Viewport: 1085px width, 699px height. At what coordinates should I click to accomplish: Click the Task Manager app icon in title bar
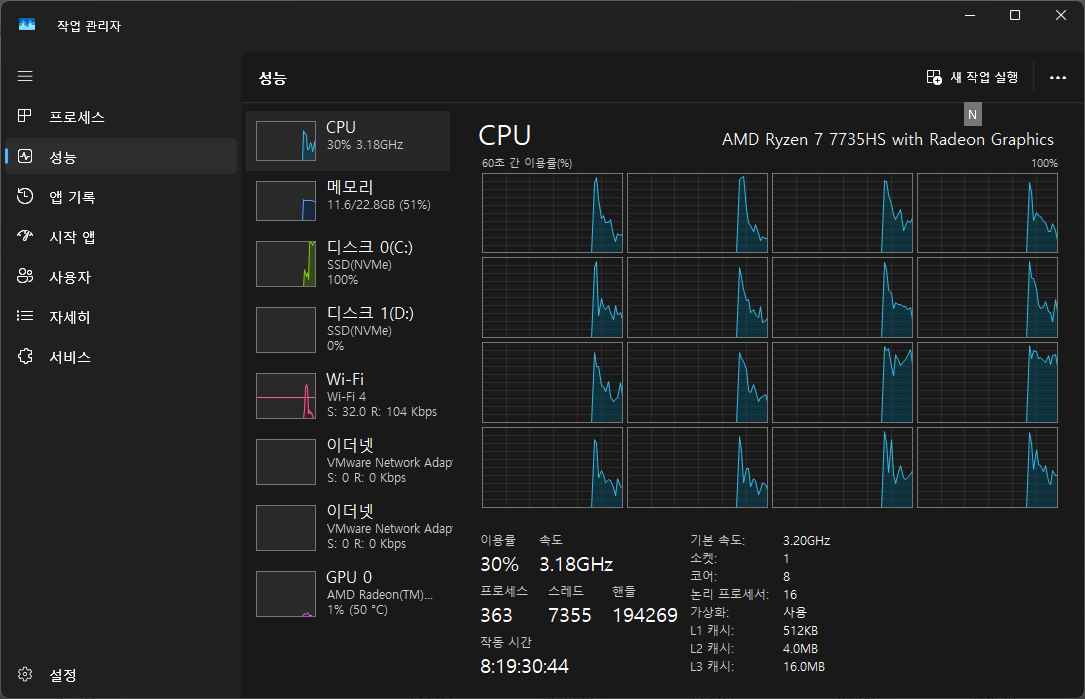(x=27, y=26)
